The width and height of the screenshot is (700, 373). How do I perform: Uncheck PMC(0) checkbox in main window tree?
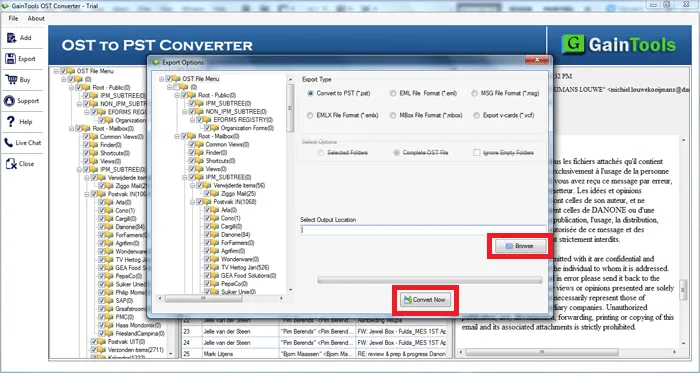(x=102, y=317)
